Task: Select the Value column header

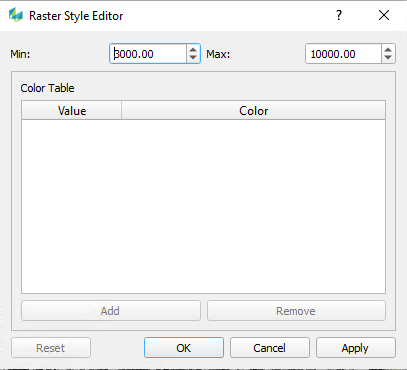Action: coord(72,111)
